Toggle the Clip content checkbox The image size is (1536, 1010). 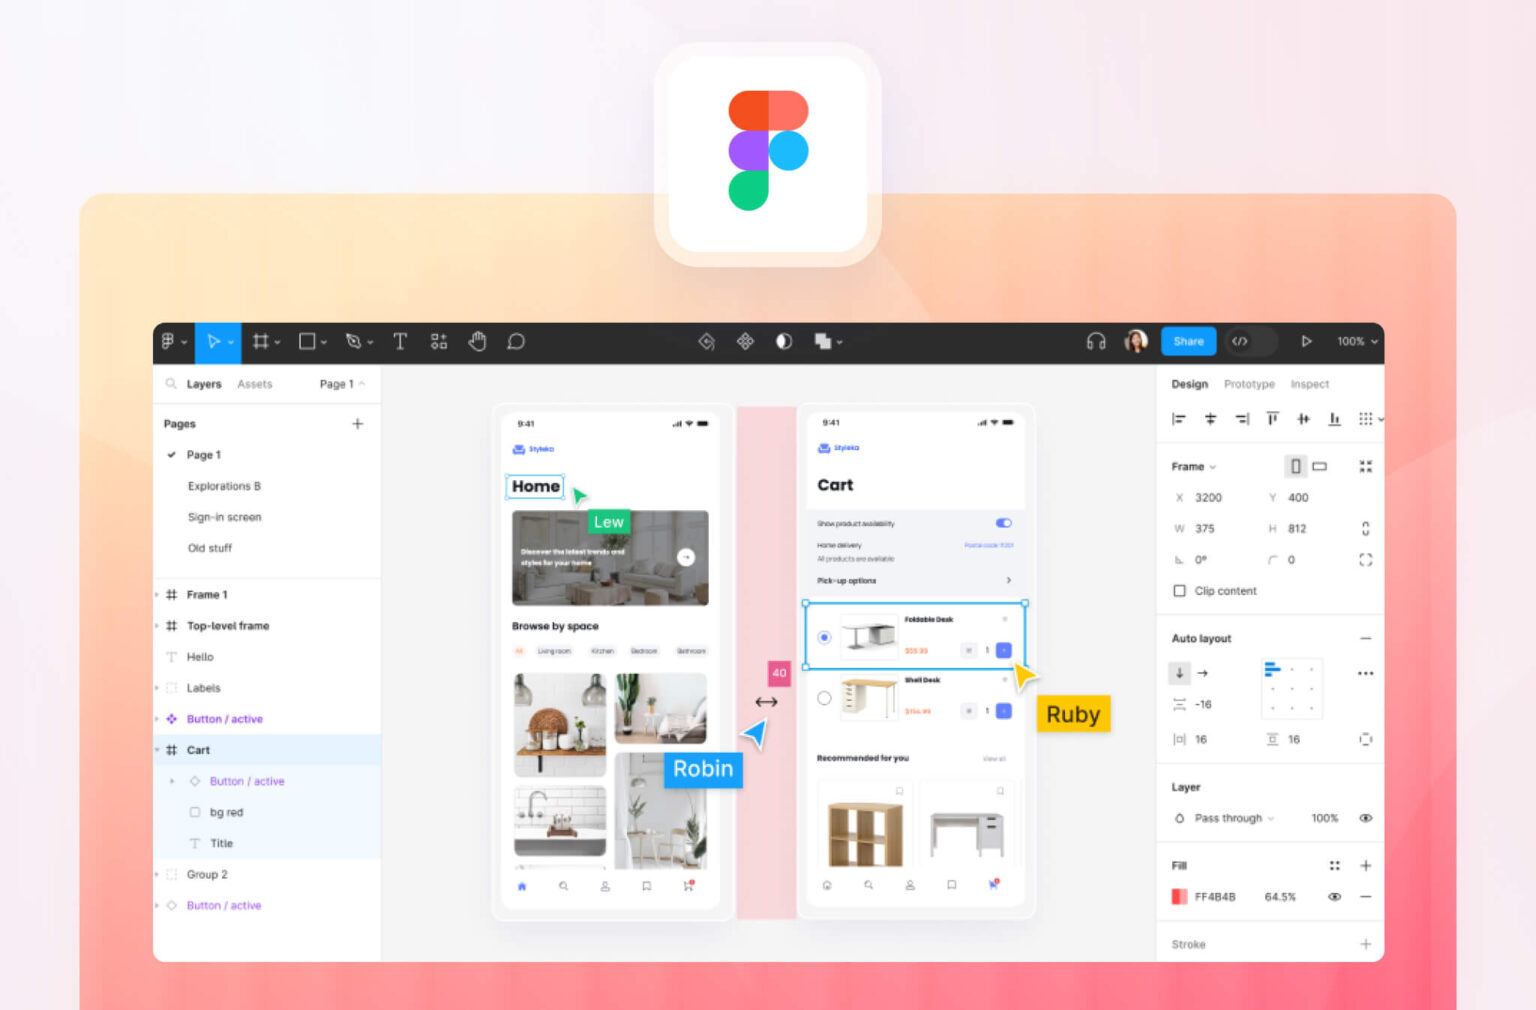pos(1179,590)
